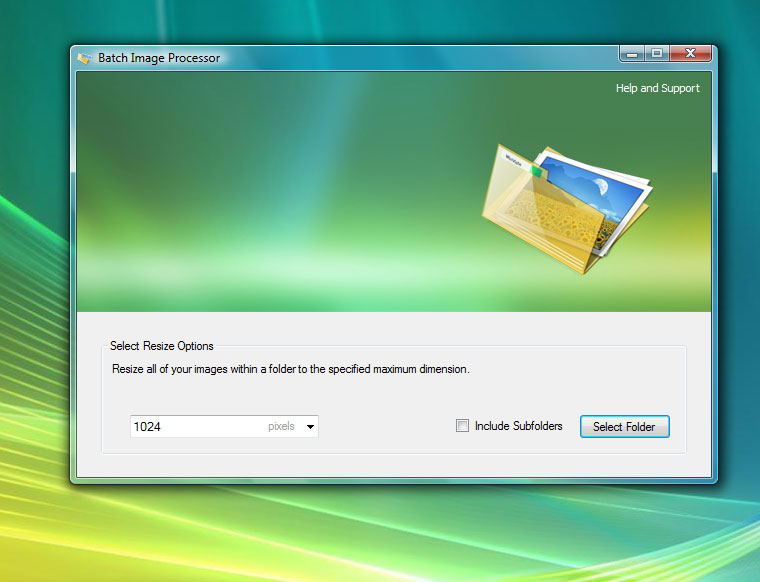Close the Batch Image Processor window
The image size is (760, 582).
click(x=690, y=53)
